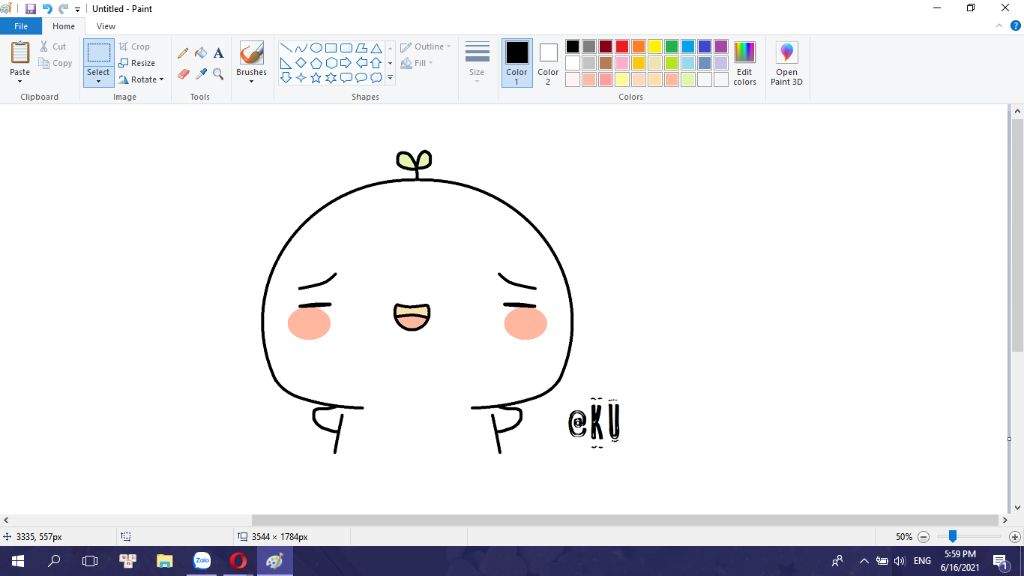Viewport: 1024px width, 576px height.
Task: Click the ENG language indicator
Action: click(922, 561)
